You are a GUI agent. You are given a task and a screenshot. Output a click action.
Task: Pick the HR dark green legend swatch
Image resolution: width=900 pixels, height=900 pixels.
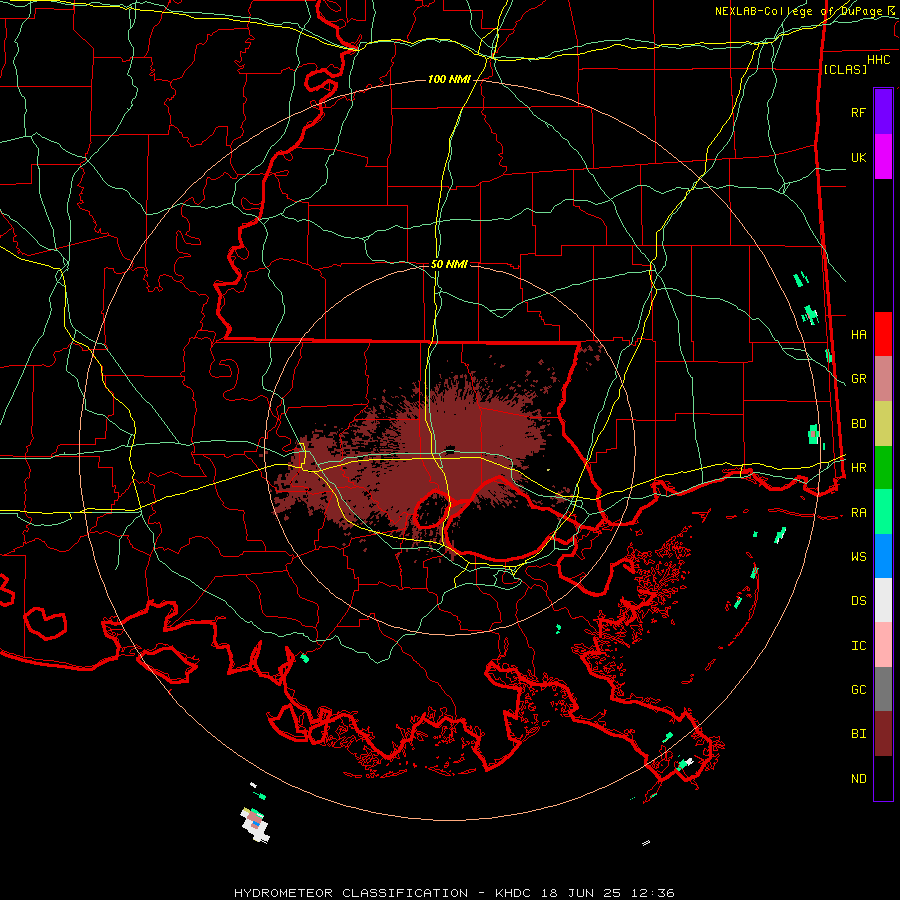[883, 468]
